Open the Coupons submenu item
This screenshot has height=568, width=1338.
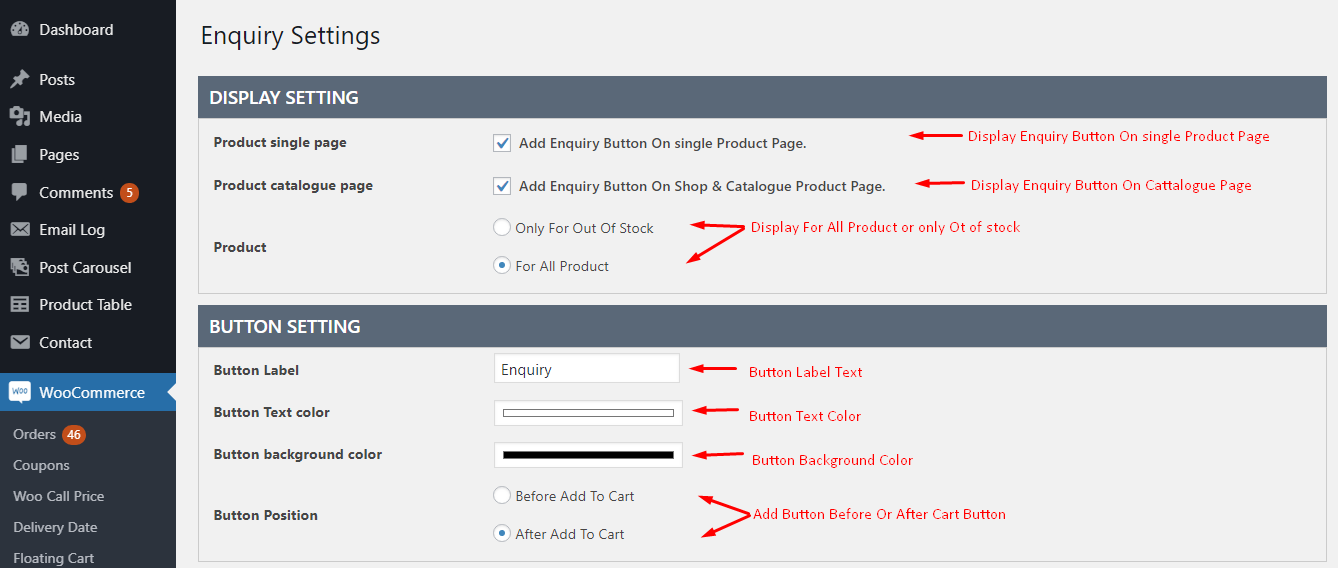[x=41, y=465]
